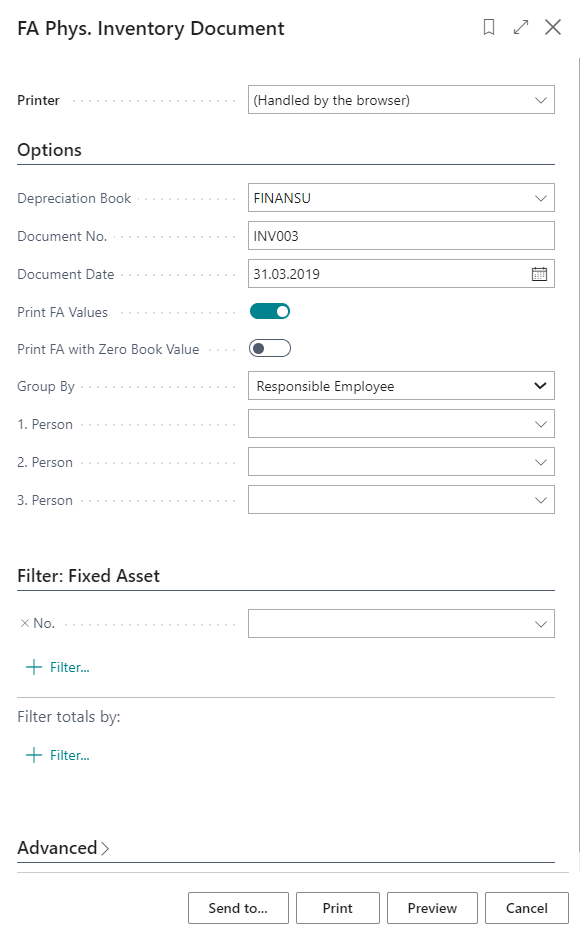Close the FA Phys. Inventory Document dialog
This screenshot has height=936, width=580.
(x=553, y=27)
